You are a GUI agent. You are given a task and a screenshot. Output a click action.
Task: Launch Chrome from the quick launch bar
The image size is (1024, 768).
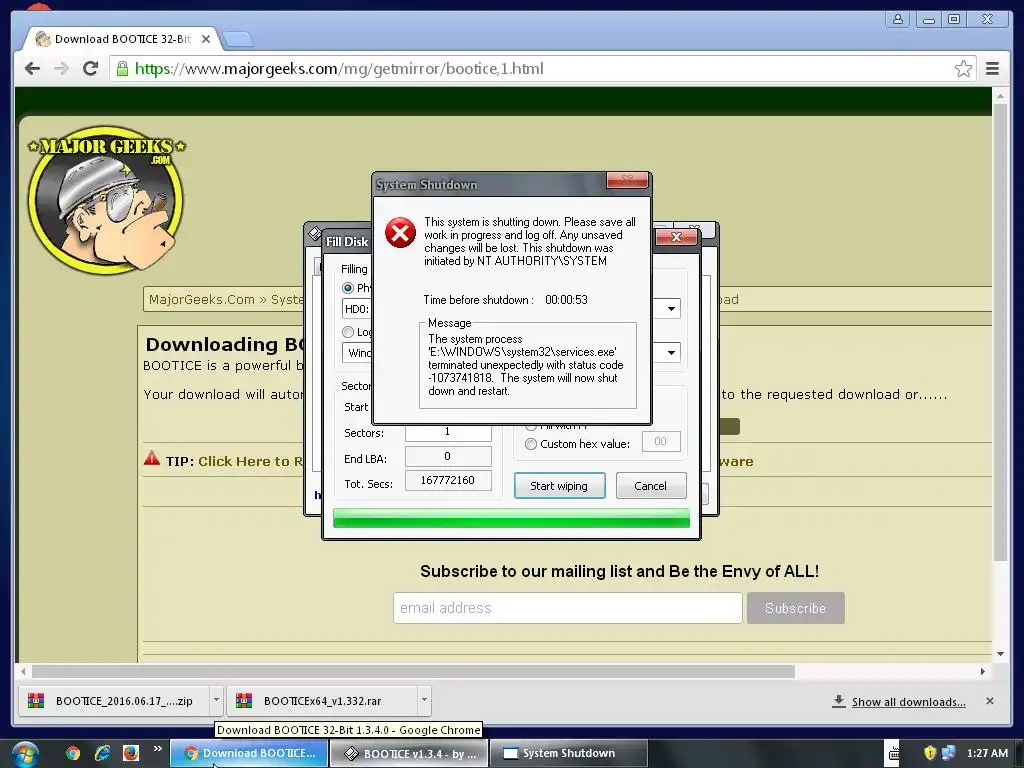pyautogui.click(x=73, y=753)
